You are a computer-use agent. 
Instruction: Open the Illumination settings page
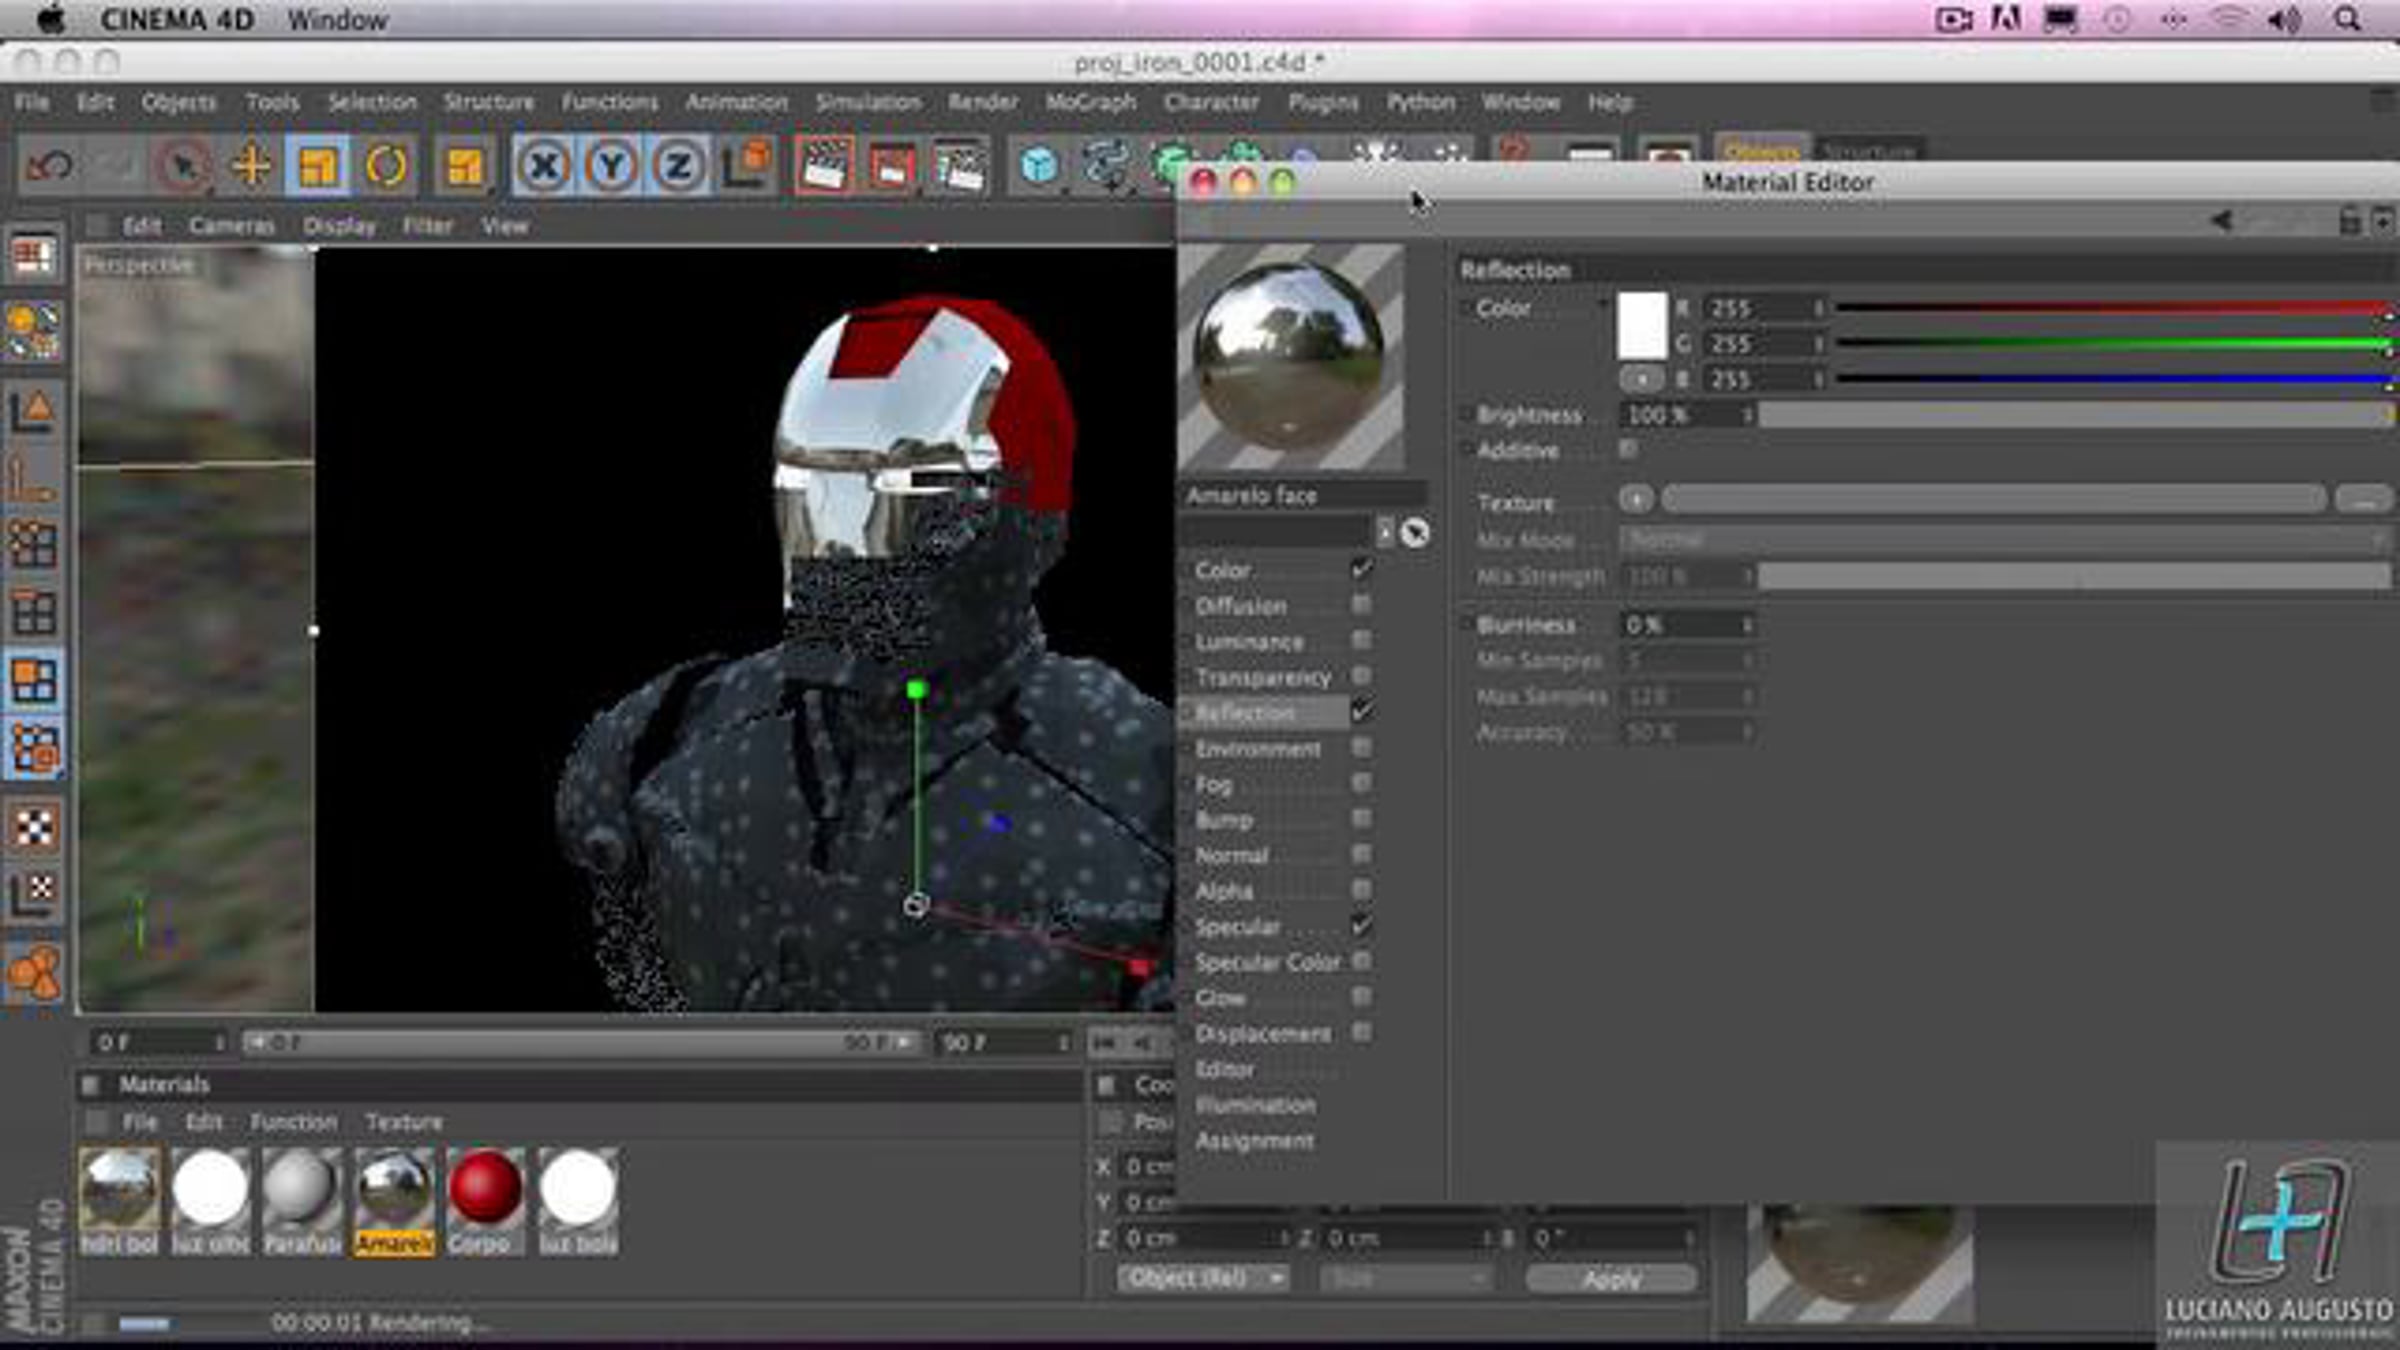(1255, 1105)
